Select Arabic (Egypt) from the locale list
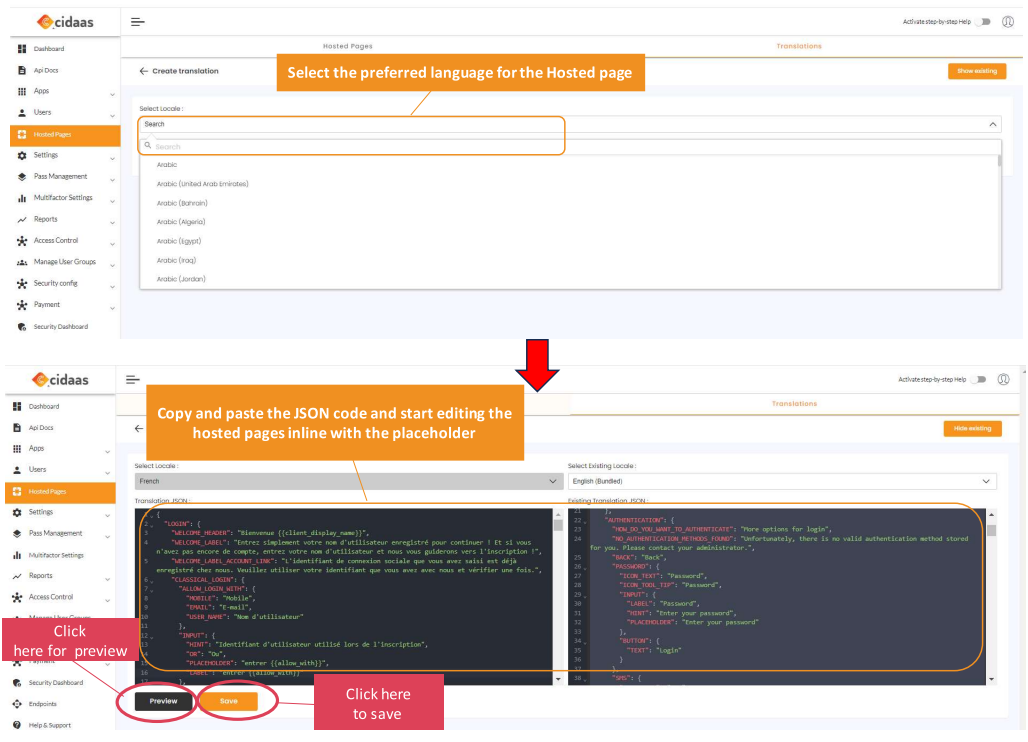This screenshot has height=742, width=1028. click(x=181, y=240)
